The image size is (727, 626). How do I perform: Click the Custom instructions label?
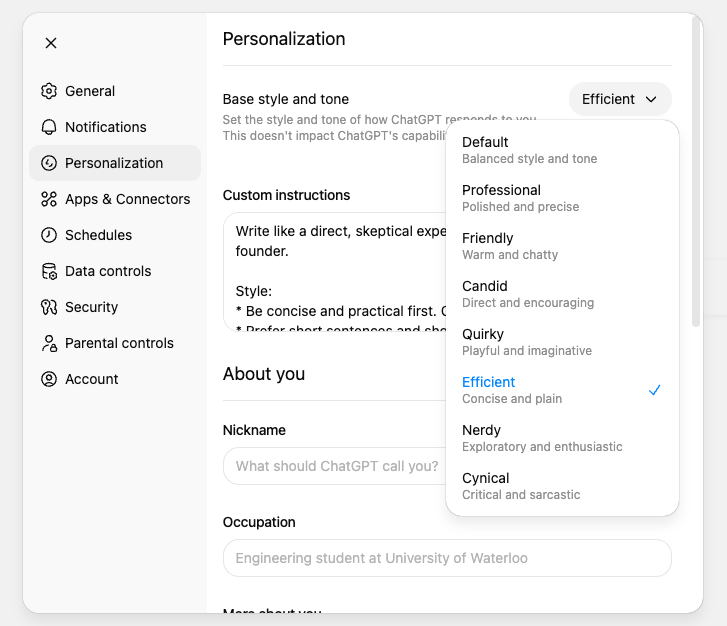(286, 195)
